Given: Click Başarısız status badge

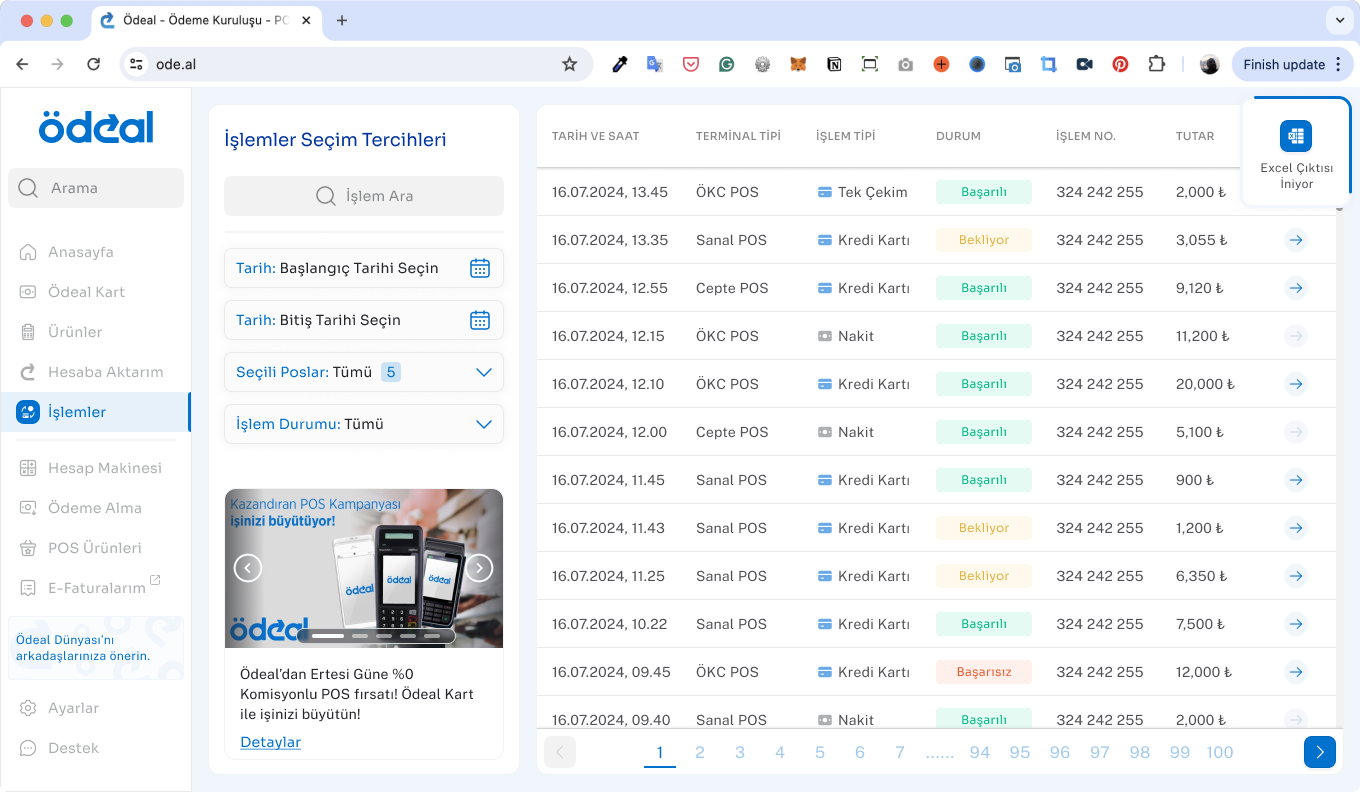Looking at the screenshot, I should tap(984, 672).
